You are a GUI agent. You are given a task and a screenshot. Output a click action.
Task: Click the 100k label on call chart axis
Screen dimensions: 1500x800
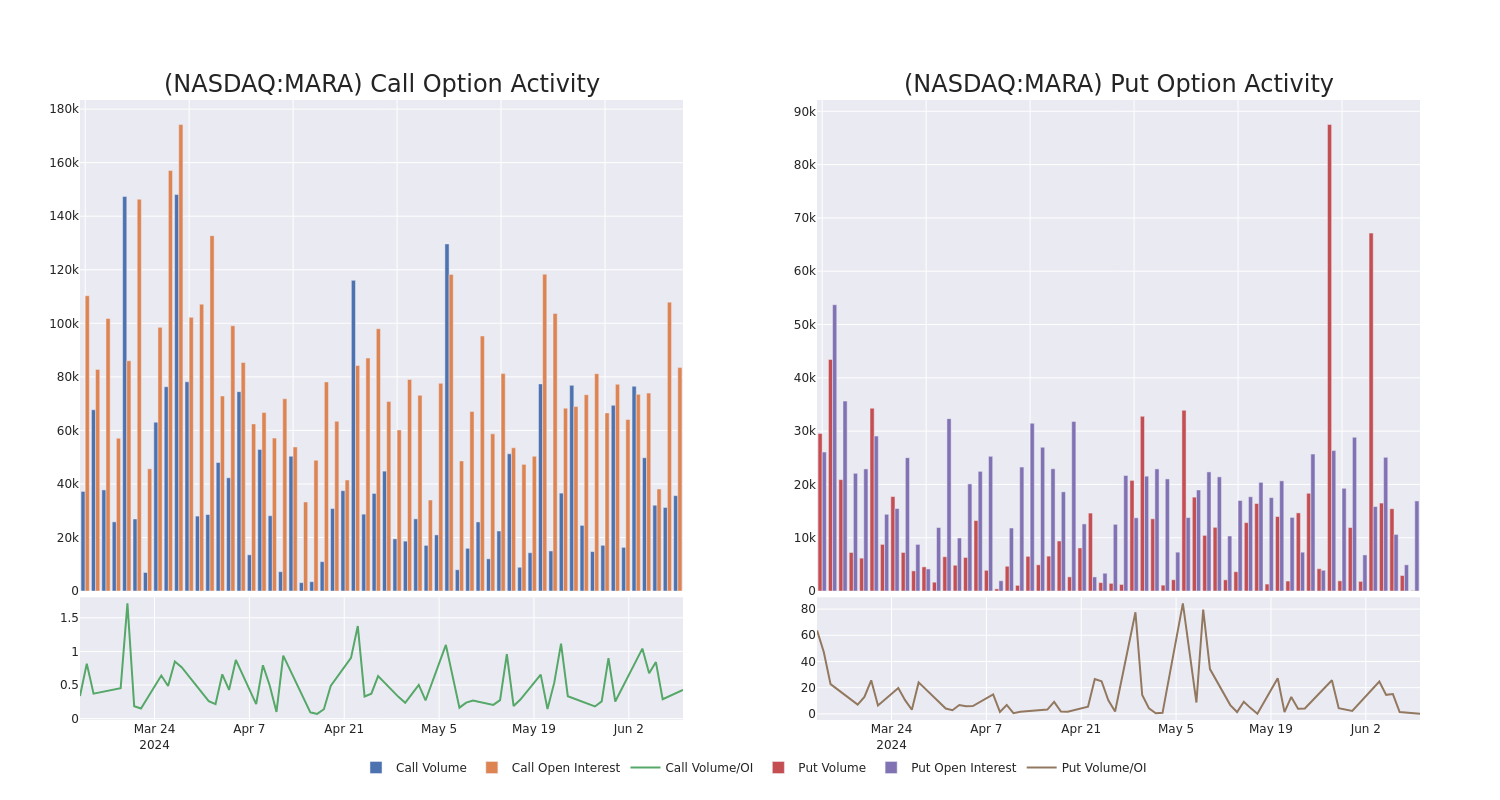[64, 324]
